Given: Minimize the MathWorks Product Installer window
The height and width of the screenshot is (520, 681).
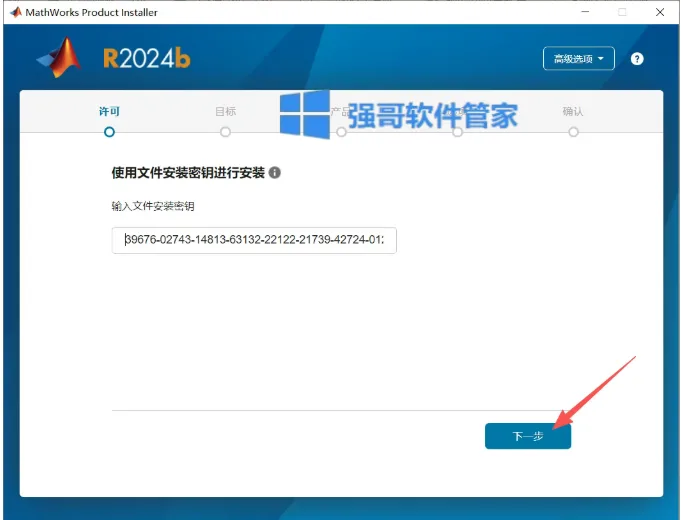Looking at the screenshot, I should 585,12.
